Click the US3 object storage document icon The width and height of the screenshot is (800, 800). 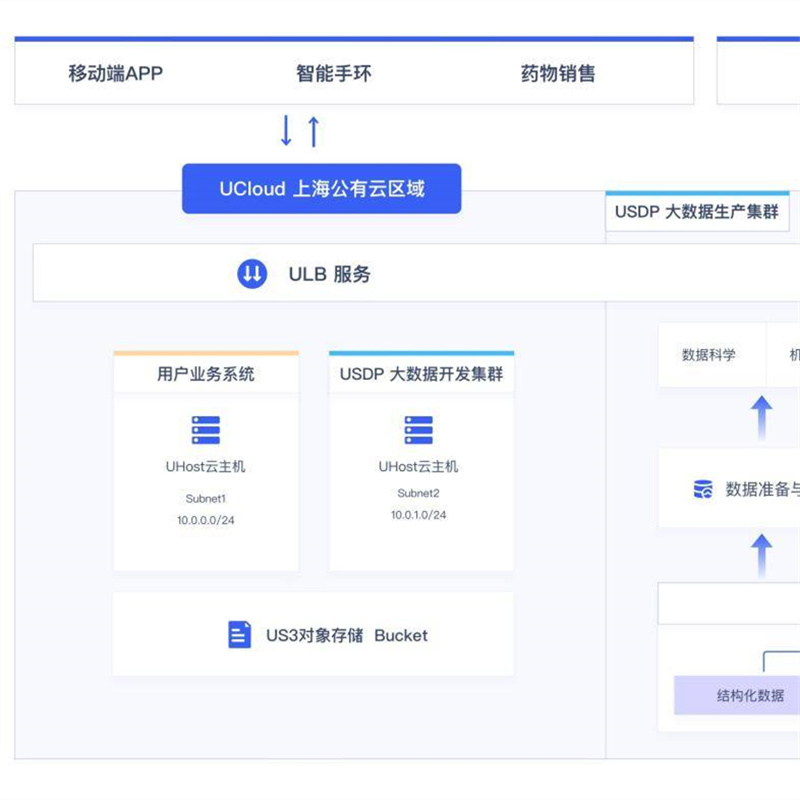pos(239,634)
